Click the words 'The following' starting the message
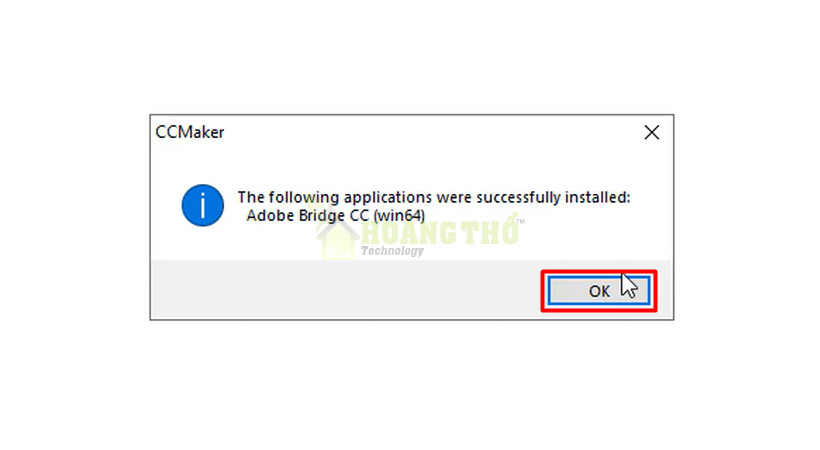Viewport: 820px width, 450px height. click(x=289, y=197)
